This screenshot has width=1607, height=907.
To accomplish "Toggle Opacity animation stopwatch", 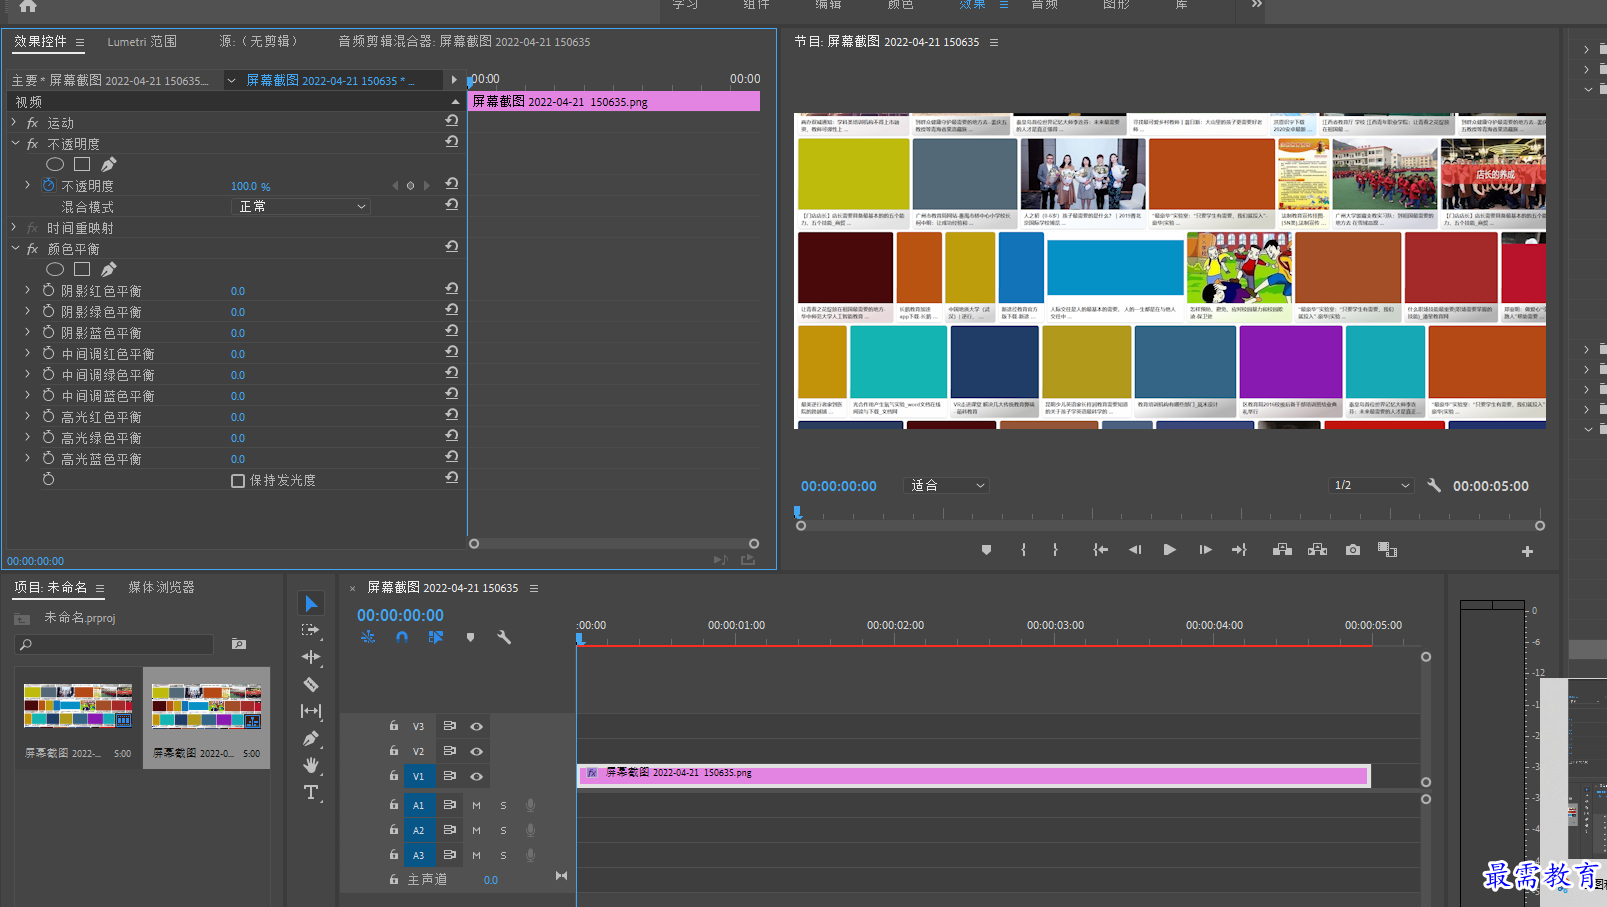I will [x=48, y=186].
